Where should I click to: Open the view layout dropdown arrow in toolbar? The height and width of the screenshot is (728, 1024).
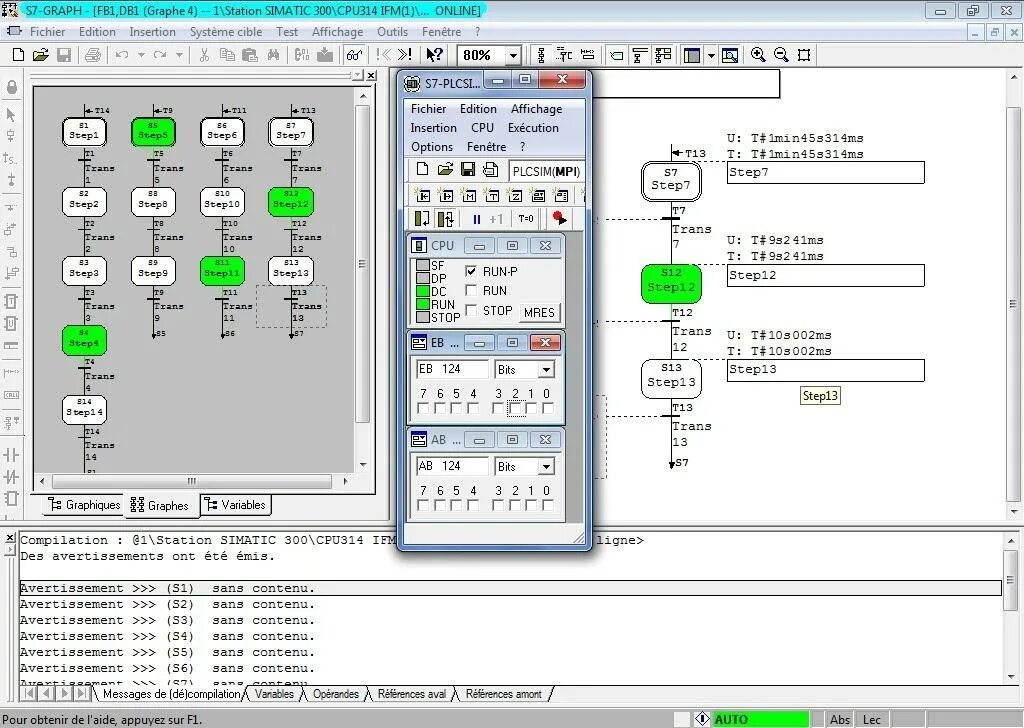pos(711,55)
